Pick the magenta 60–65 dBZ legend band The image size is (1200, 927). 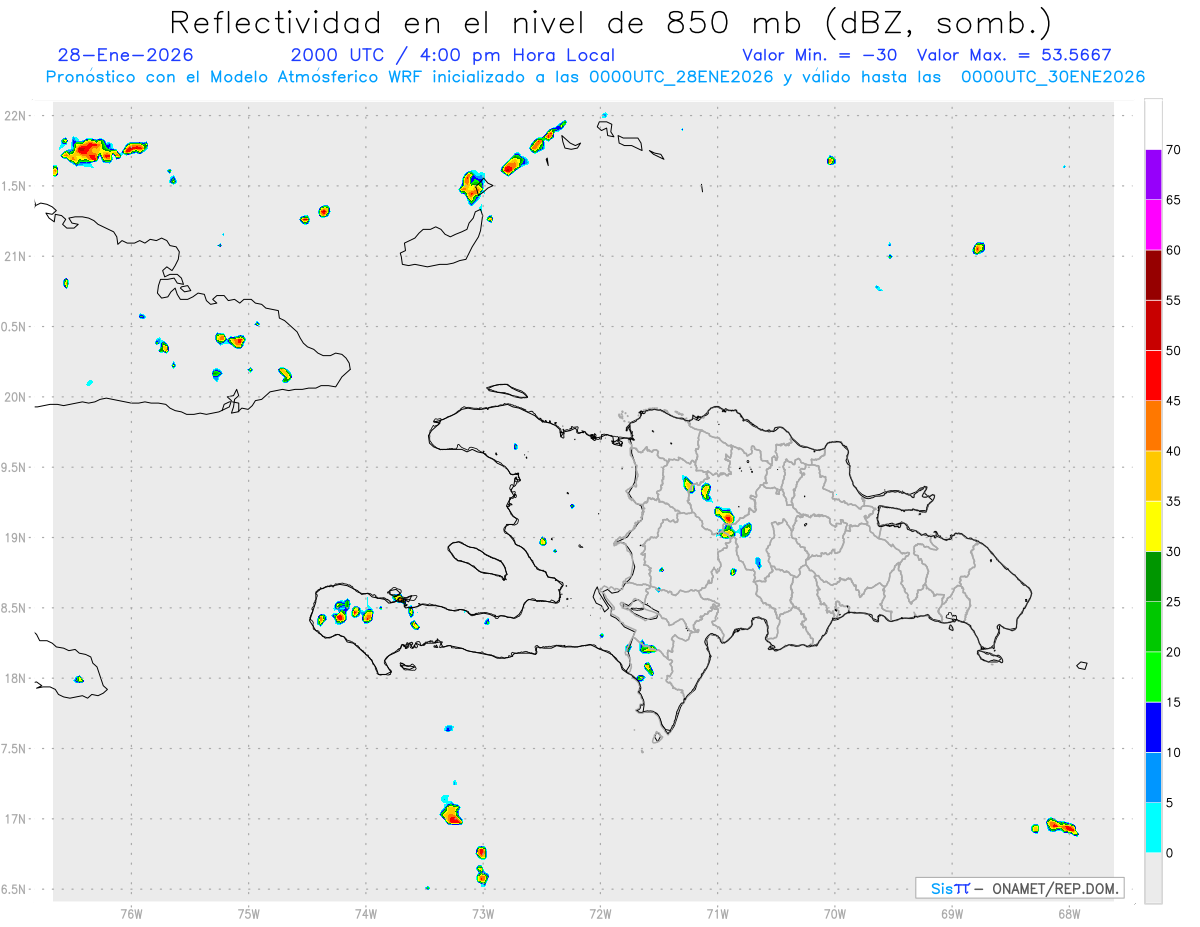pyautogui.click(x=1153, y=225)
